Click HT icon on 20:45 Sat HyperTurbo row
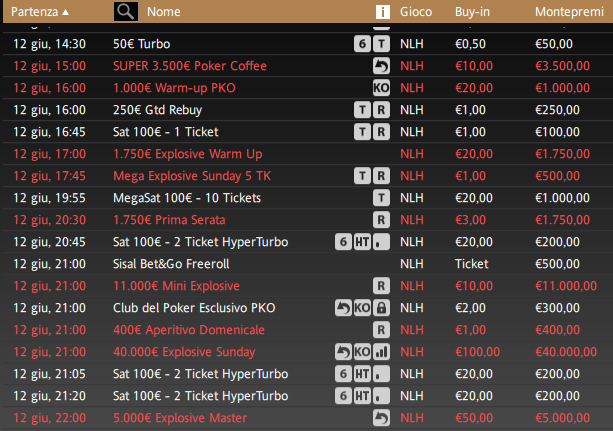The width and height of the screenshot is (613, 431). point(362,242)
